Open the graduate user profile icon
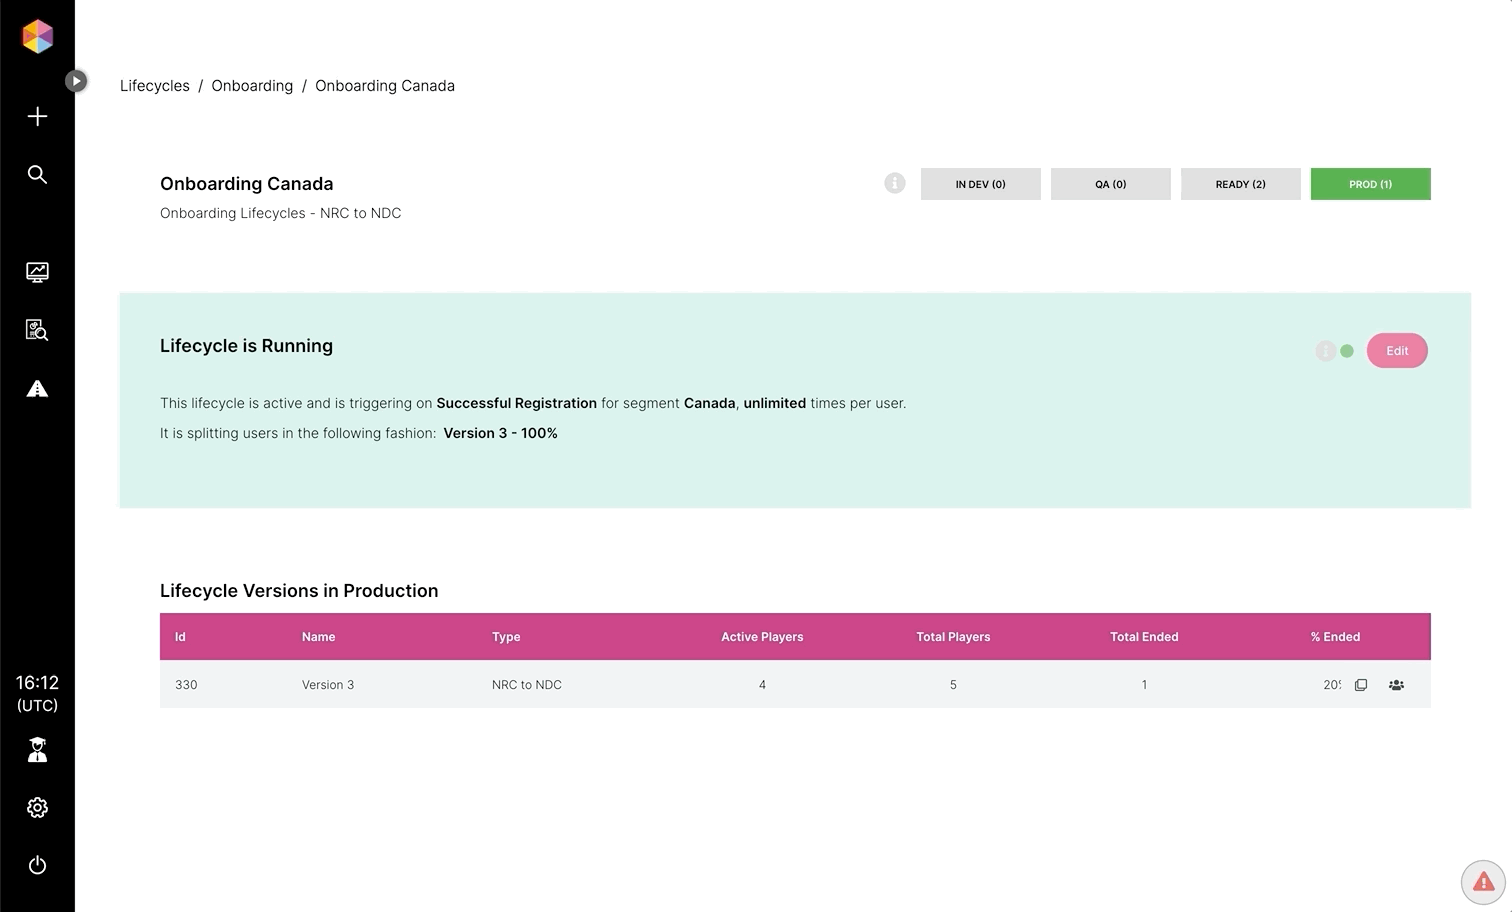The image size is (1512, 912). point(37,750)
